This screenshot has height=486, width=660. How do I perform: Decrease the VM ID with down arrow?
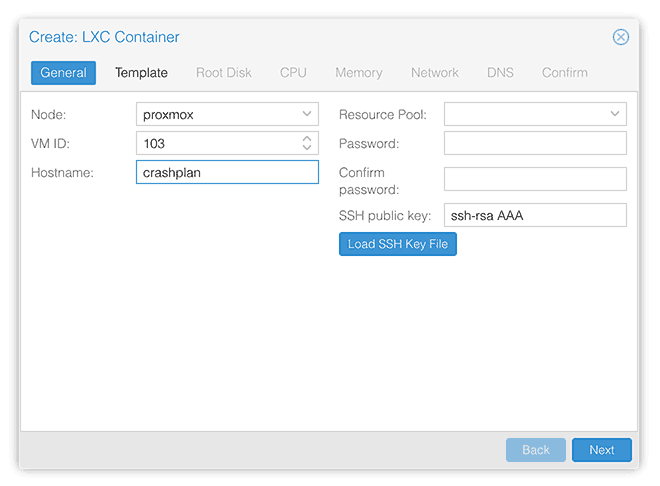coord(307,148)
